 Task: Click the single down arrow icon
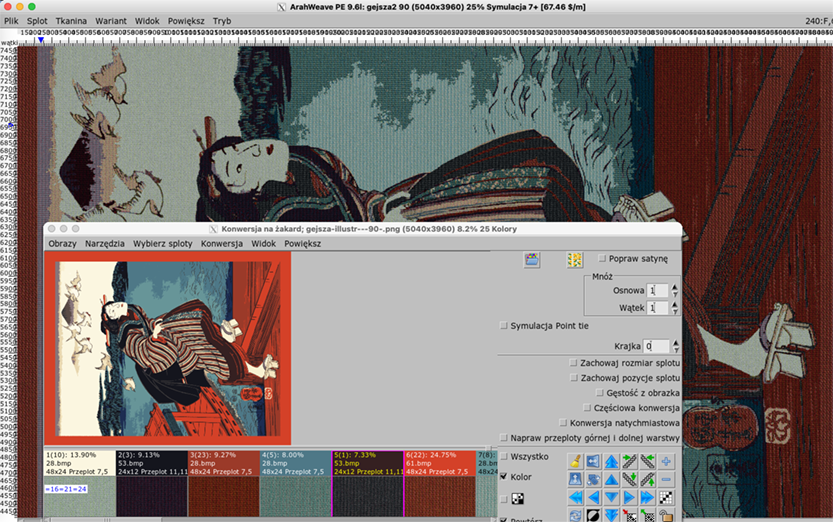pyautogui.click(x=611, y=498)
